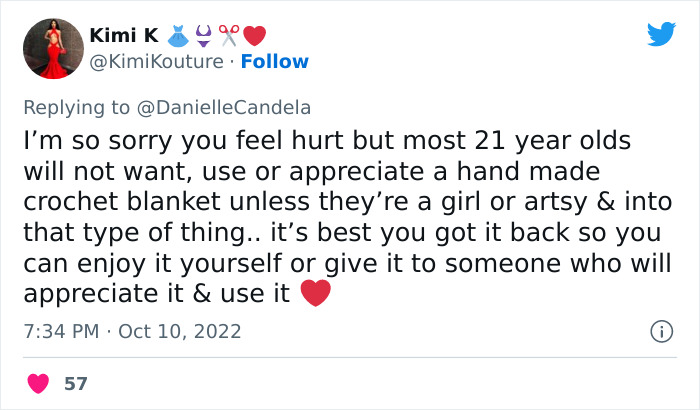Click the red heart ending the tweet text
700x410 pixels.
[315, 294]
